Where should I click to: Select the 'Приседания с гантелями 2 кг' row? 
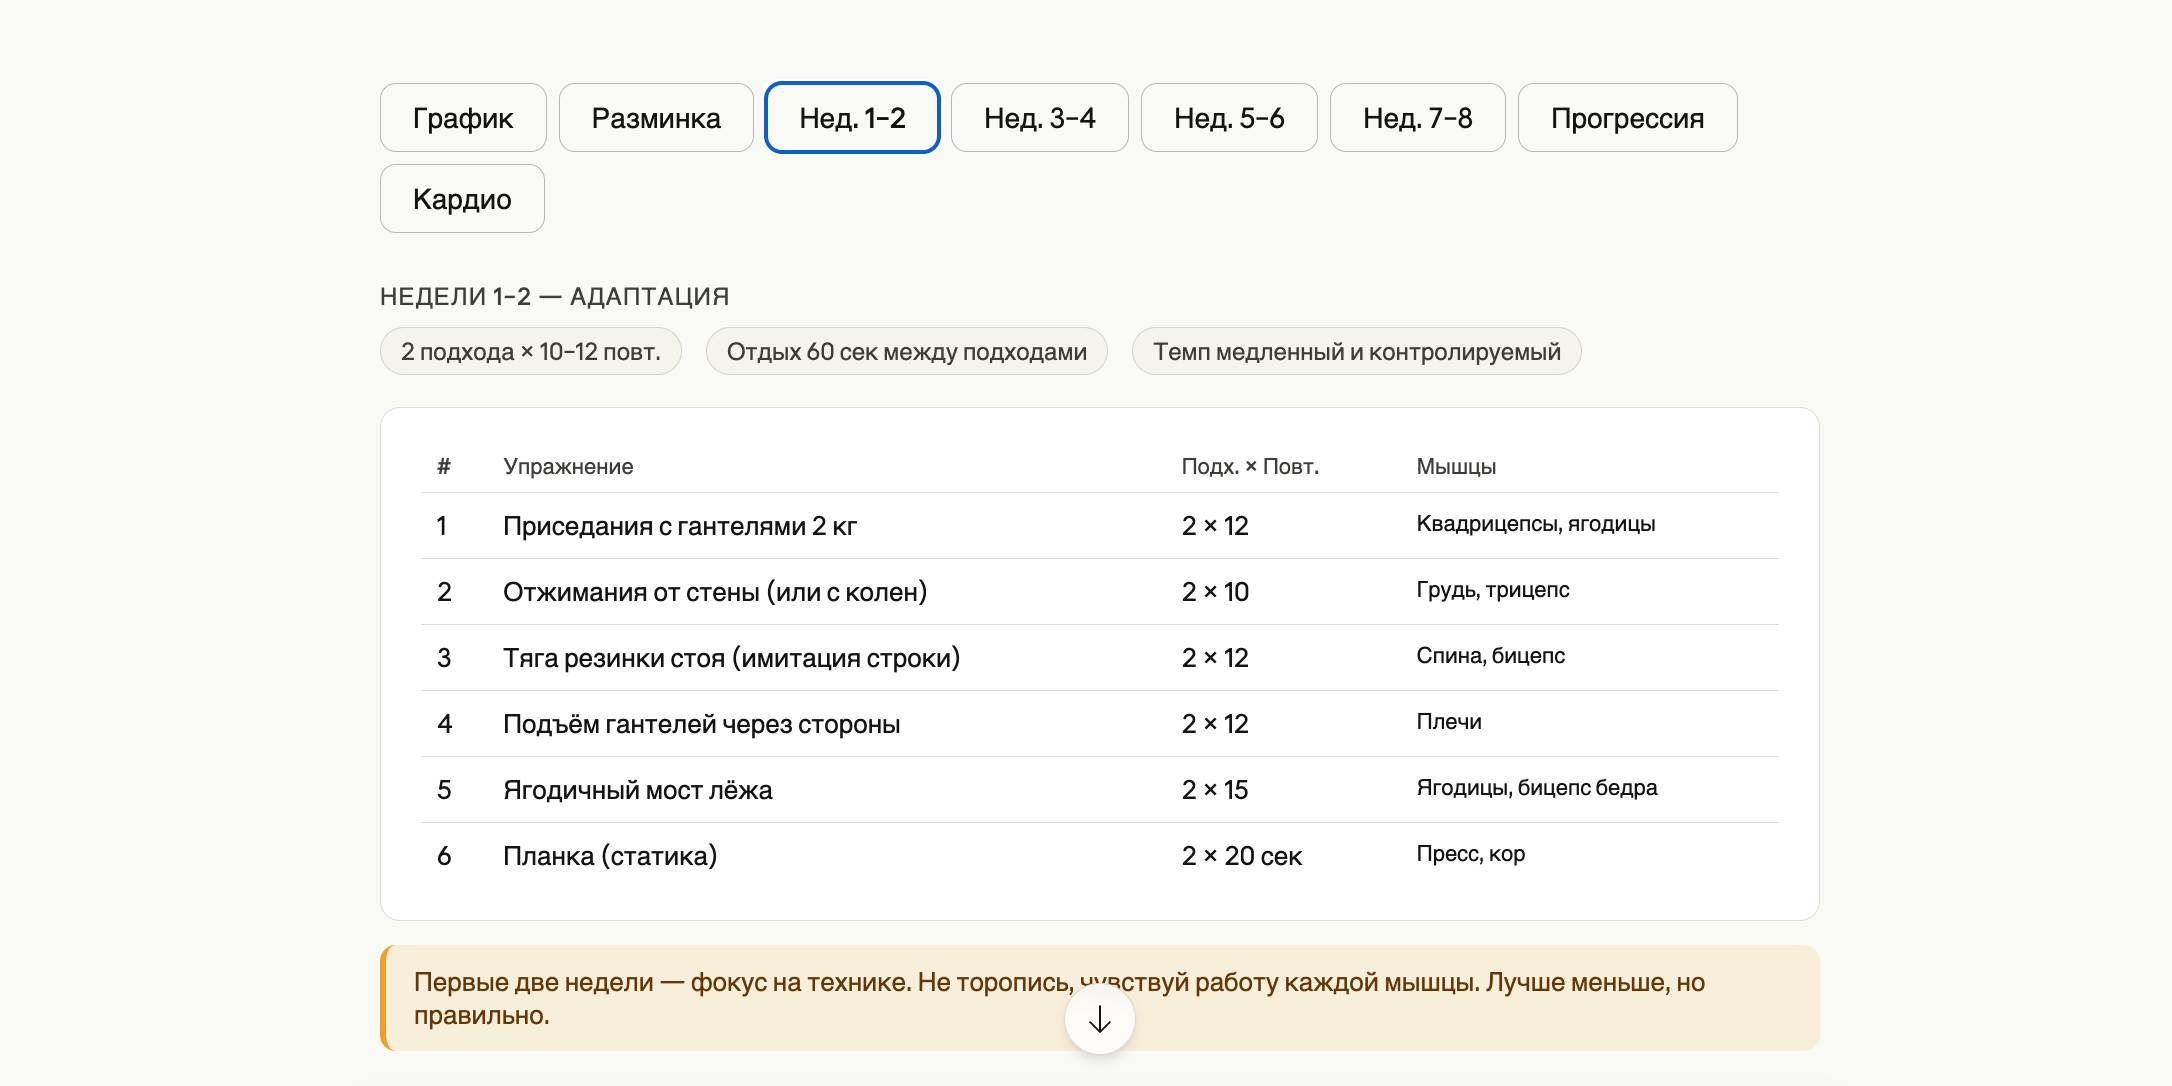[x=680, y=526]
